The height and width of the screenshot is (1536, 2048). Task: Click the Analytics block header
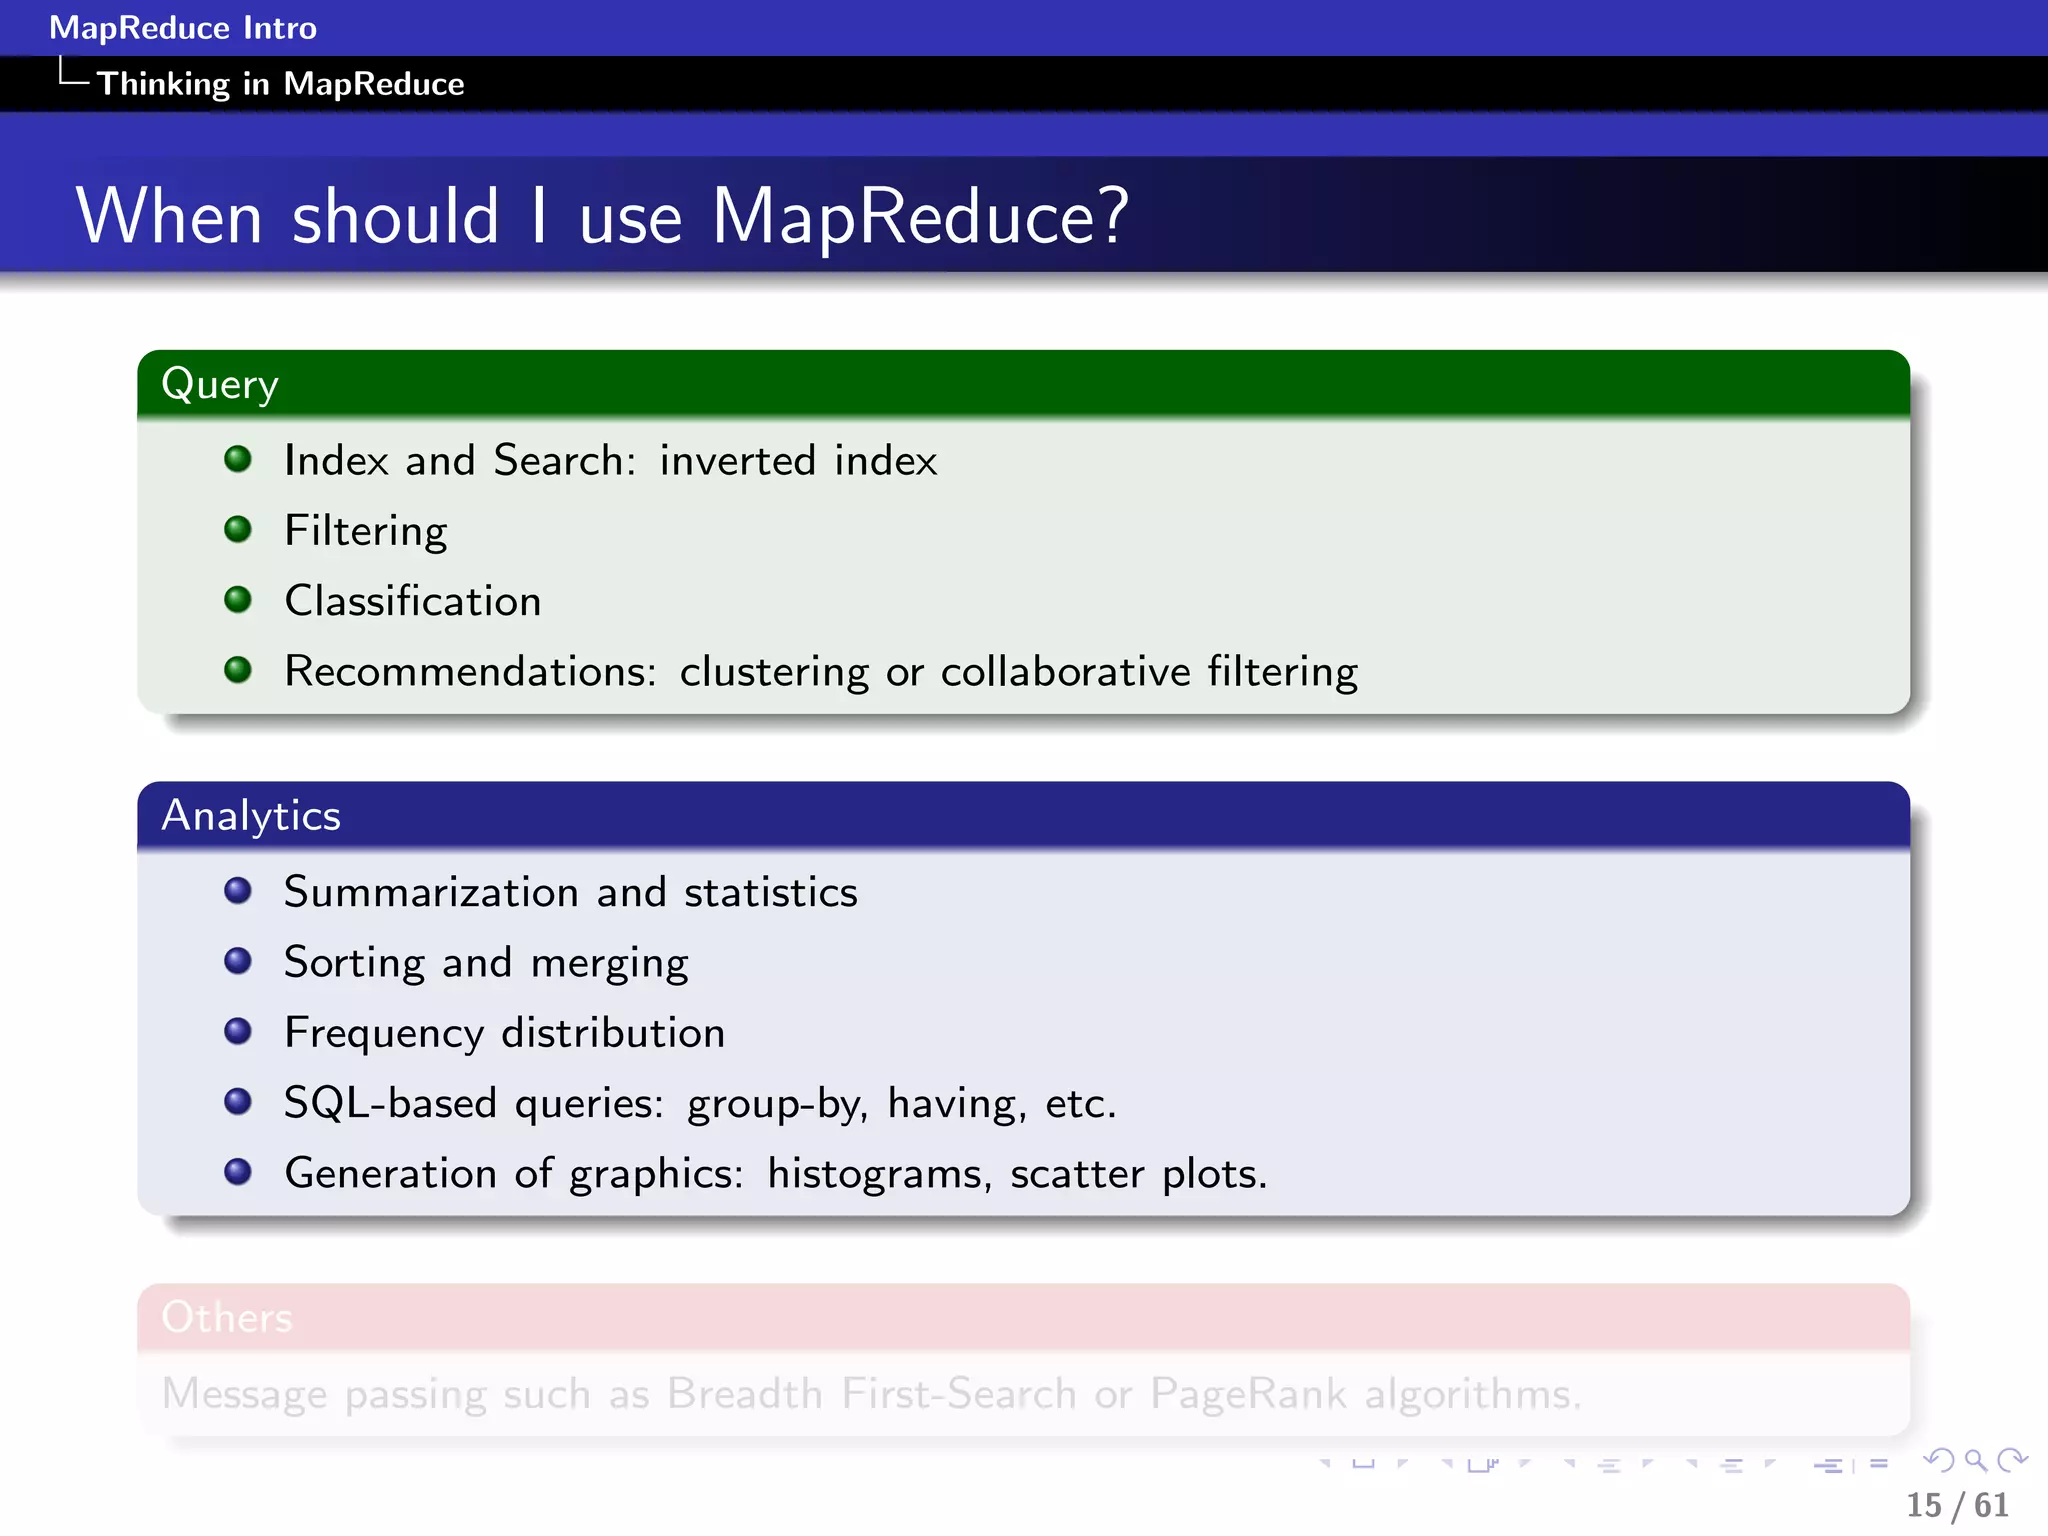click(x=1023, y=815)
